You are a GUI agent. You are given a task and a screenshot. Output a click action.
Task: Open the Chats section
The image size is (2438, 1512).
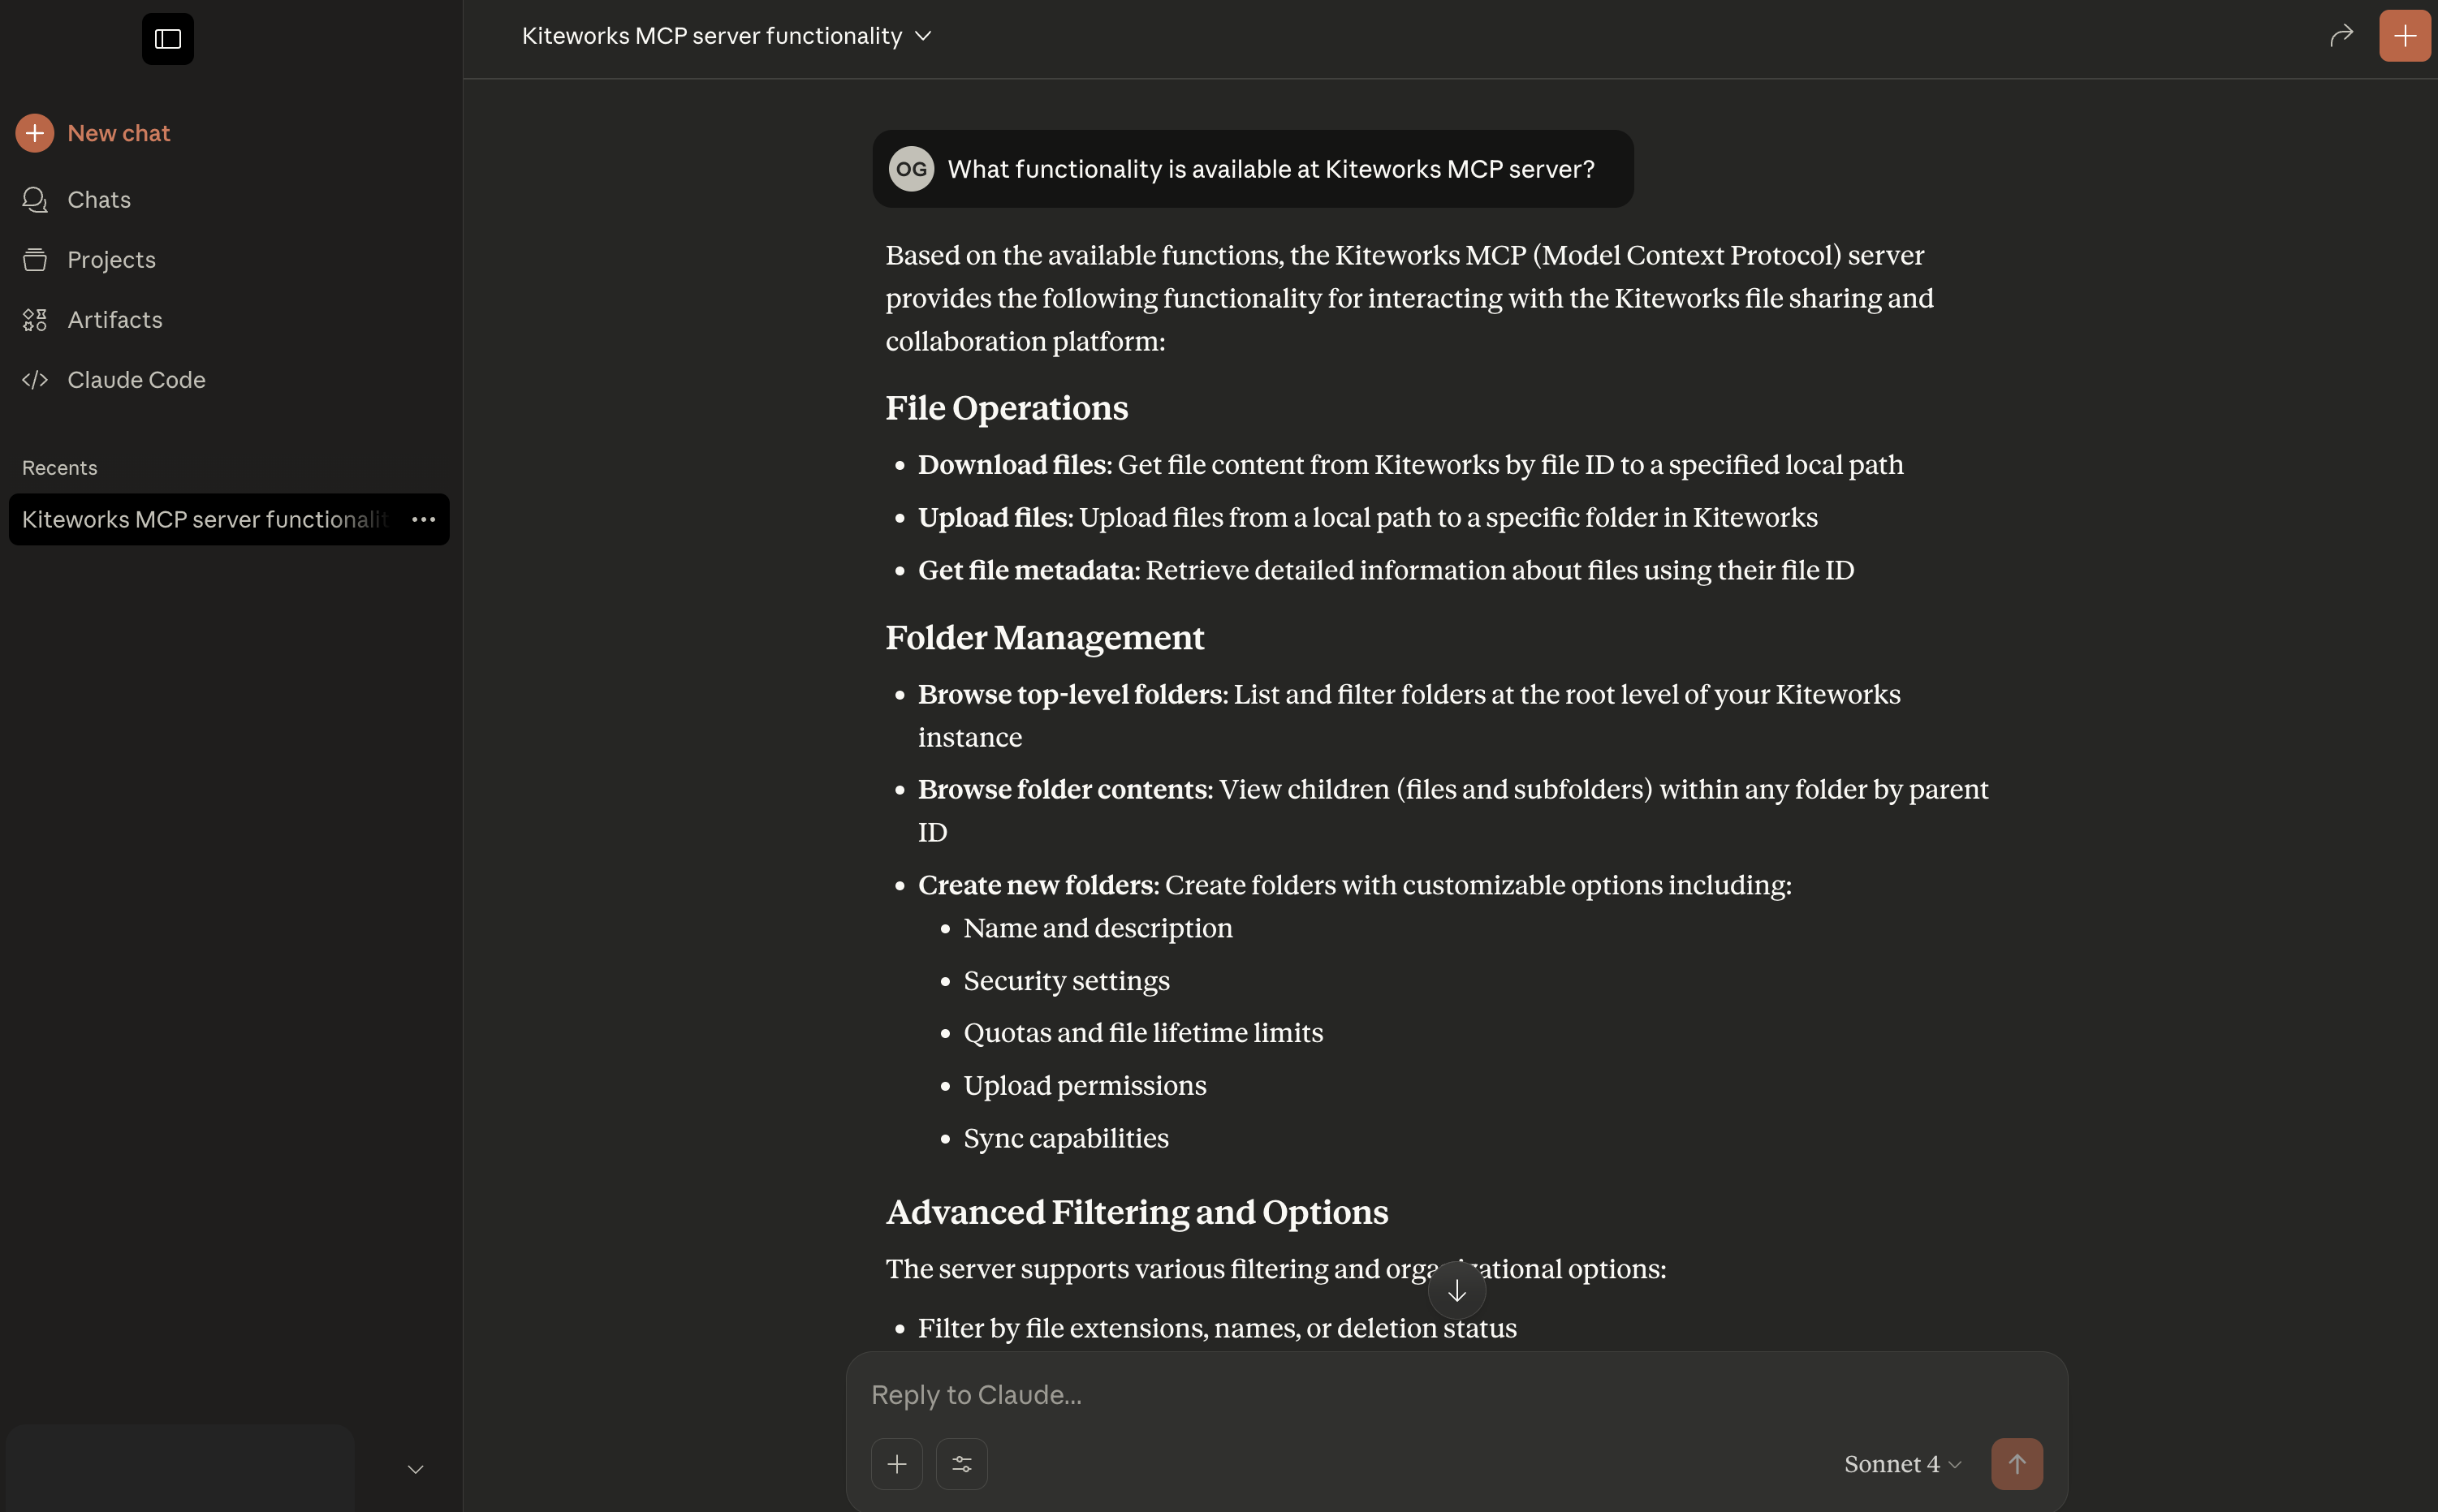(98, 200)
